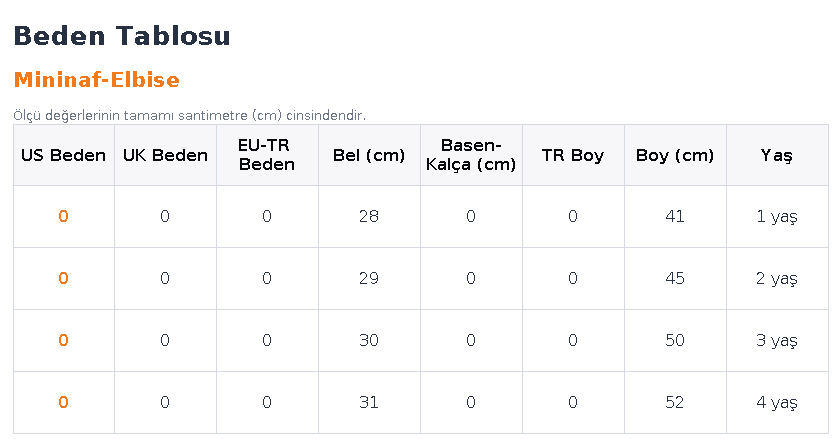Screen dimensions: 839x439
Task: Select the Bel value 30 cell
Action: (369, 340)
